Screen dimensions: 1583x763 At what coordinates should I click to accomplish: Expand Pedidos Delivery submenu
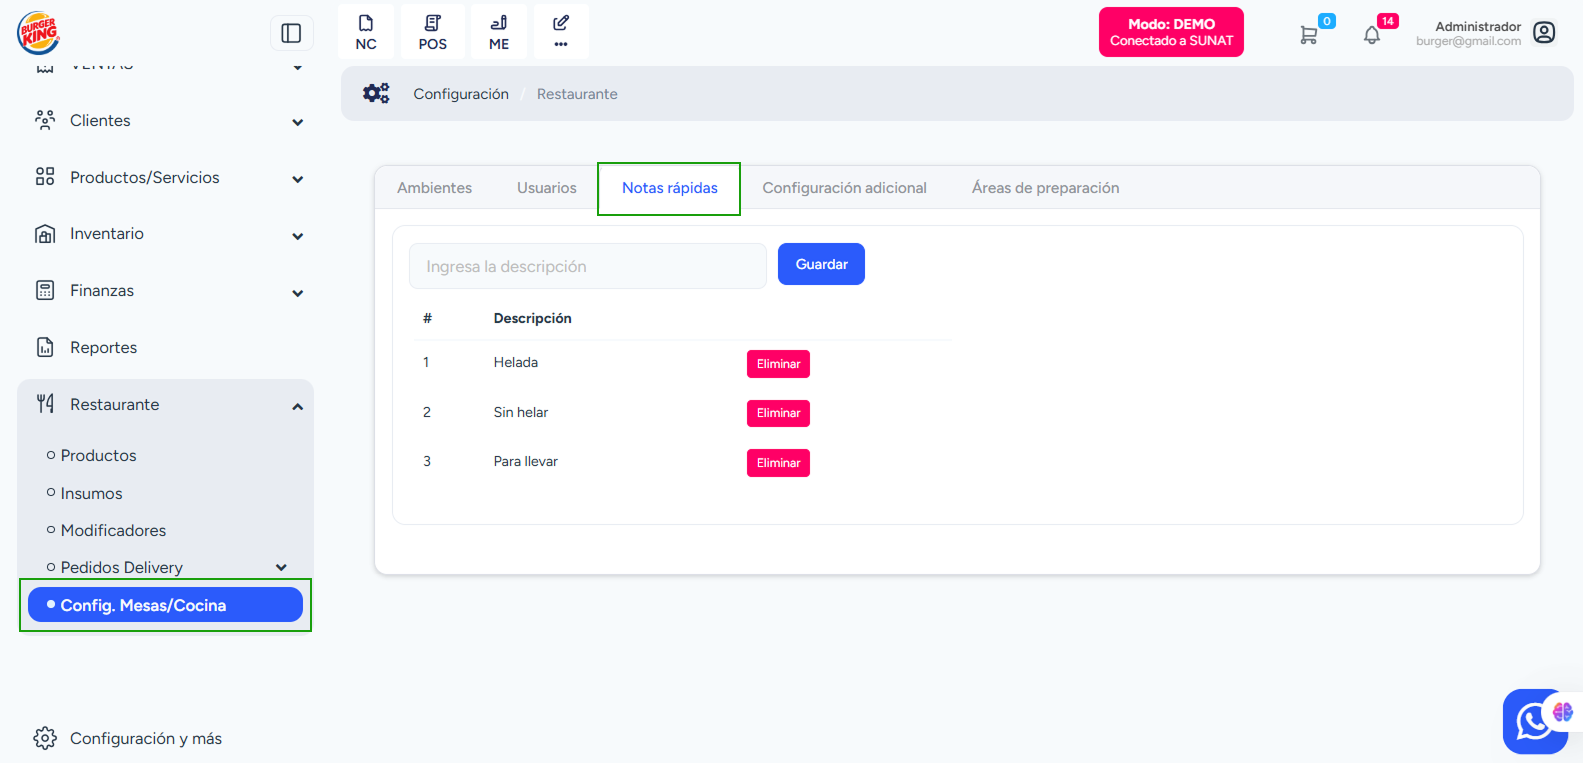click(281, 567)
